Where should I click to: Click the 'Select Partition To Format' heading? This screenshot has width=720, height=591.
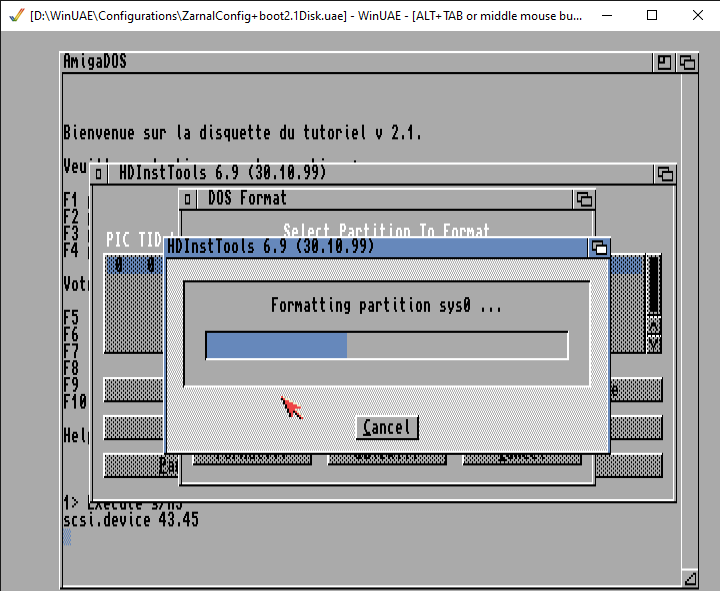(386, 230)
